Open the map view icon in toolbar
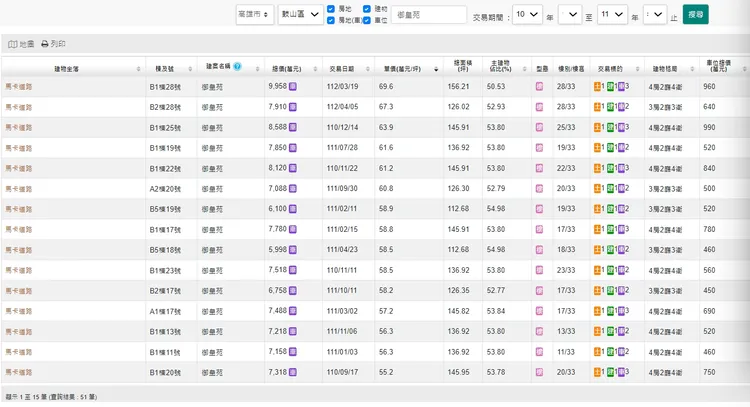 13,44
